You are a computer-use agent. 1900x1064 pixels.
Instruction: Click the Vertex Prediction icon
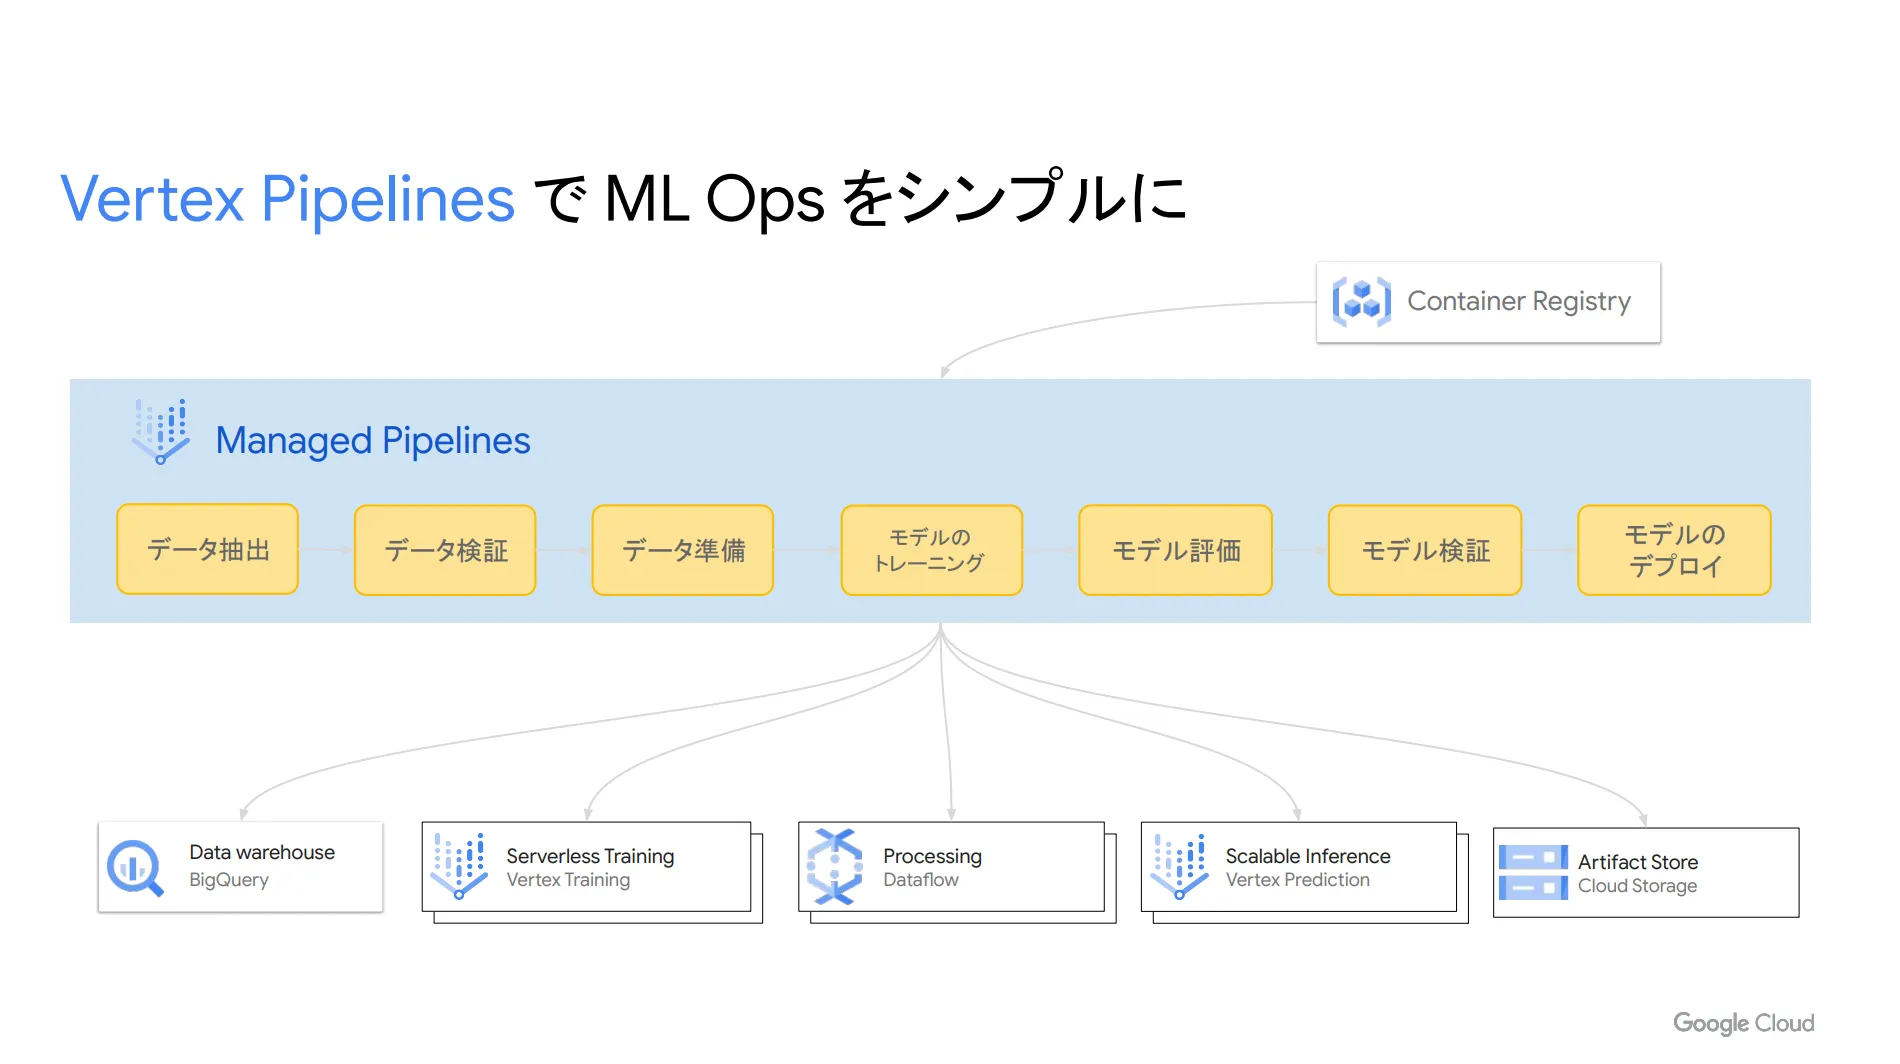point(1179,866)
